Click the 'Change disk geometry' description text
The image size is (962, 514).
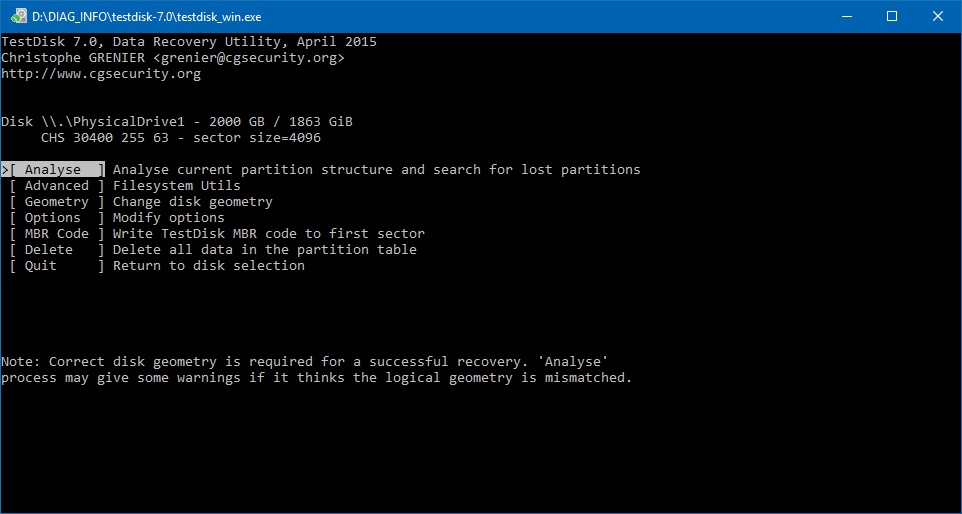[193, 202]
